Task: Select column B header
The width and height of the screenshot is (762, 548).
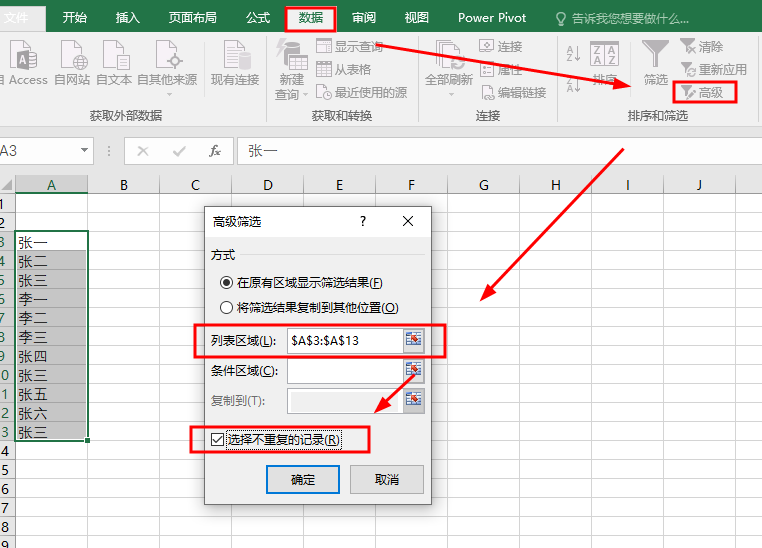Action: pos(123,185)
